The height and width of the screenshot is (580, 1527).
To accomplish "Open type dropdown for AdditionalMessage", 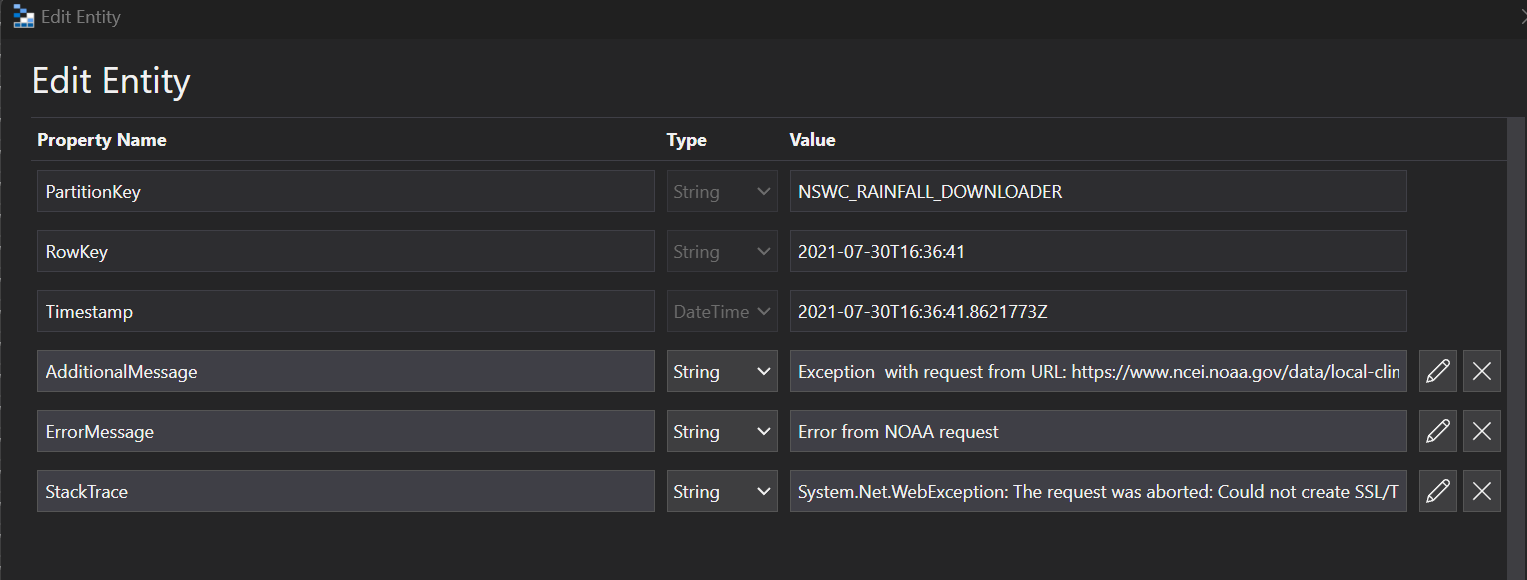I will tap(722, 371).
